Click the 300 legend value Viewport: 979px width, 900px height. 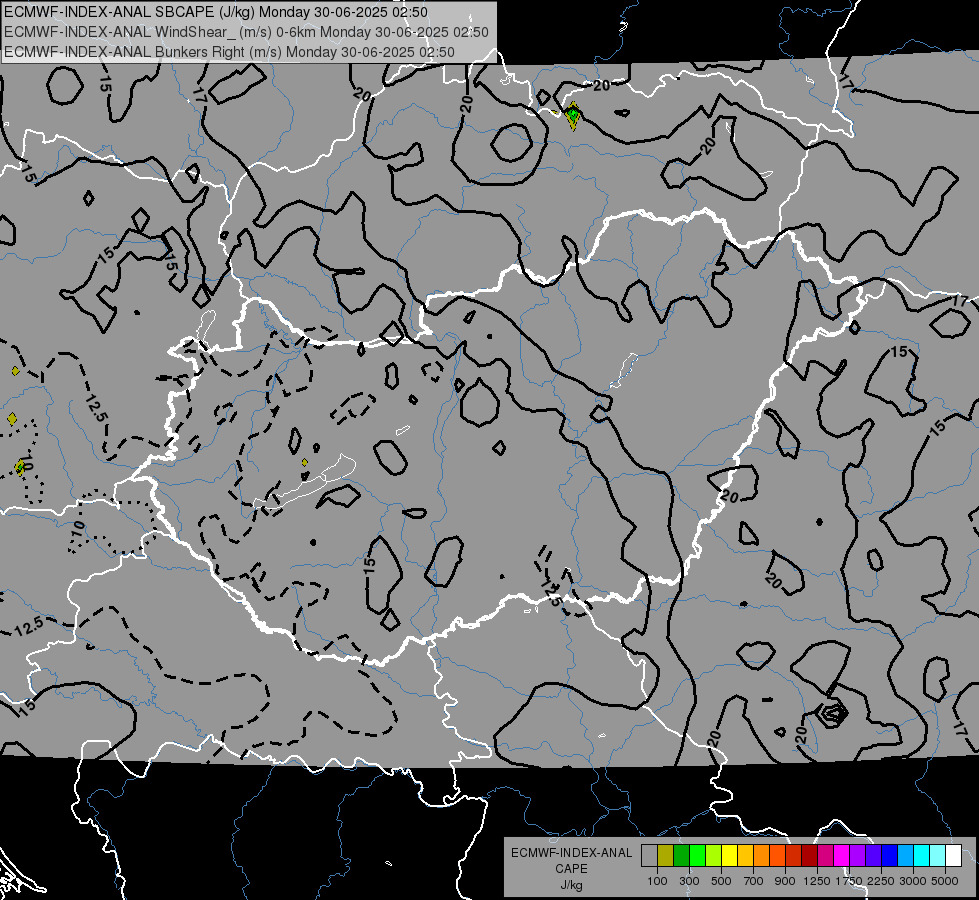[x=689, y=881]
